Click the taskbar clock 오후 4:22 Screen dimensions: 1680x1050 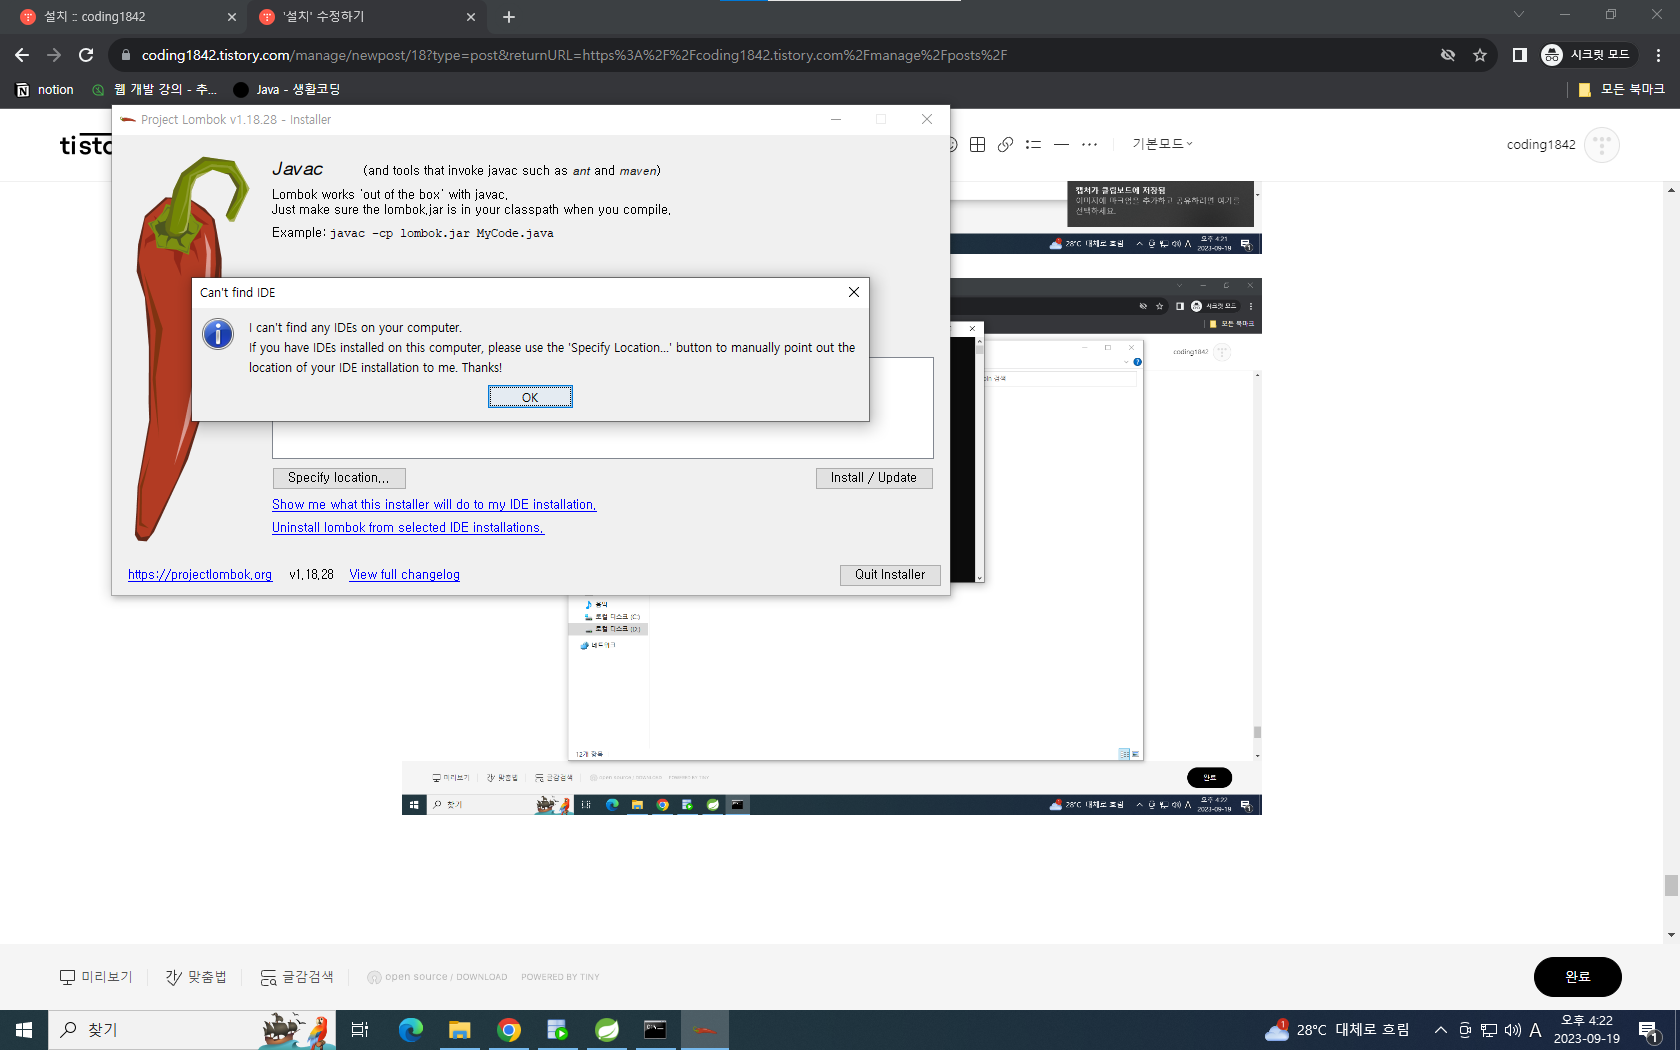coord(1587,1030)
